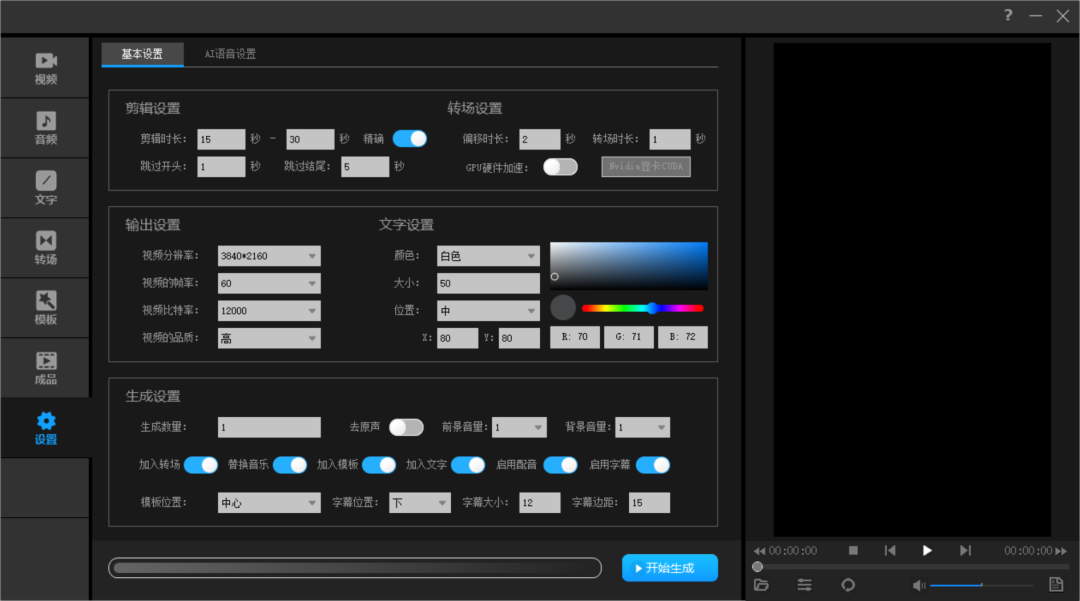
Task: Open the 成品 (finished product) sidebar section
Action: (45, 368)
